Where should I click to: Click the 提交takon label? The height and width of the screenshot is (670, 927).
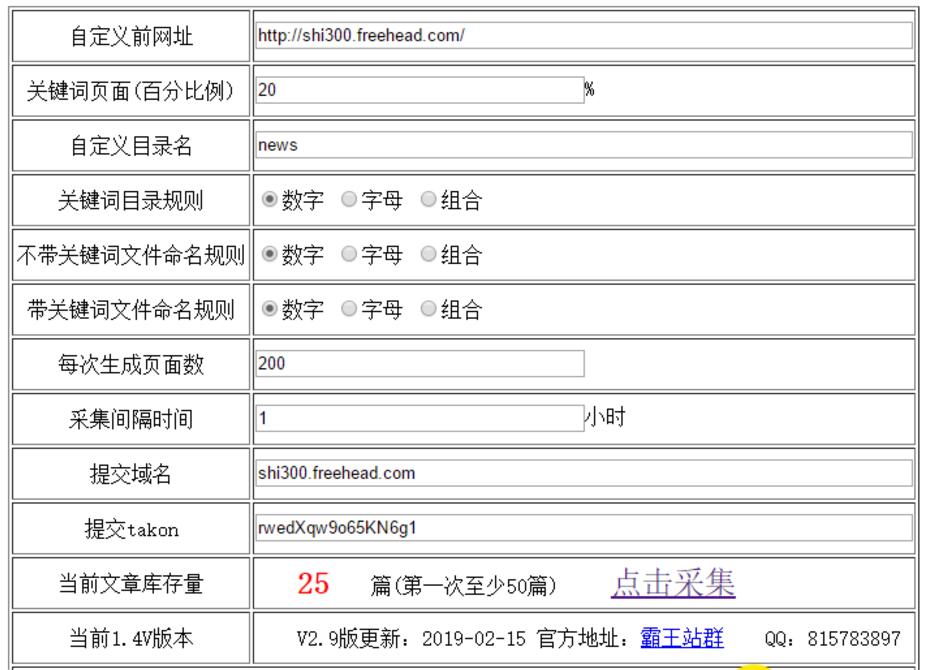pyautogui.click(x=131, y=529)
